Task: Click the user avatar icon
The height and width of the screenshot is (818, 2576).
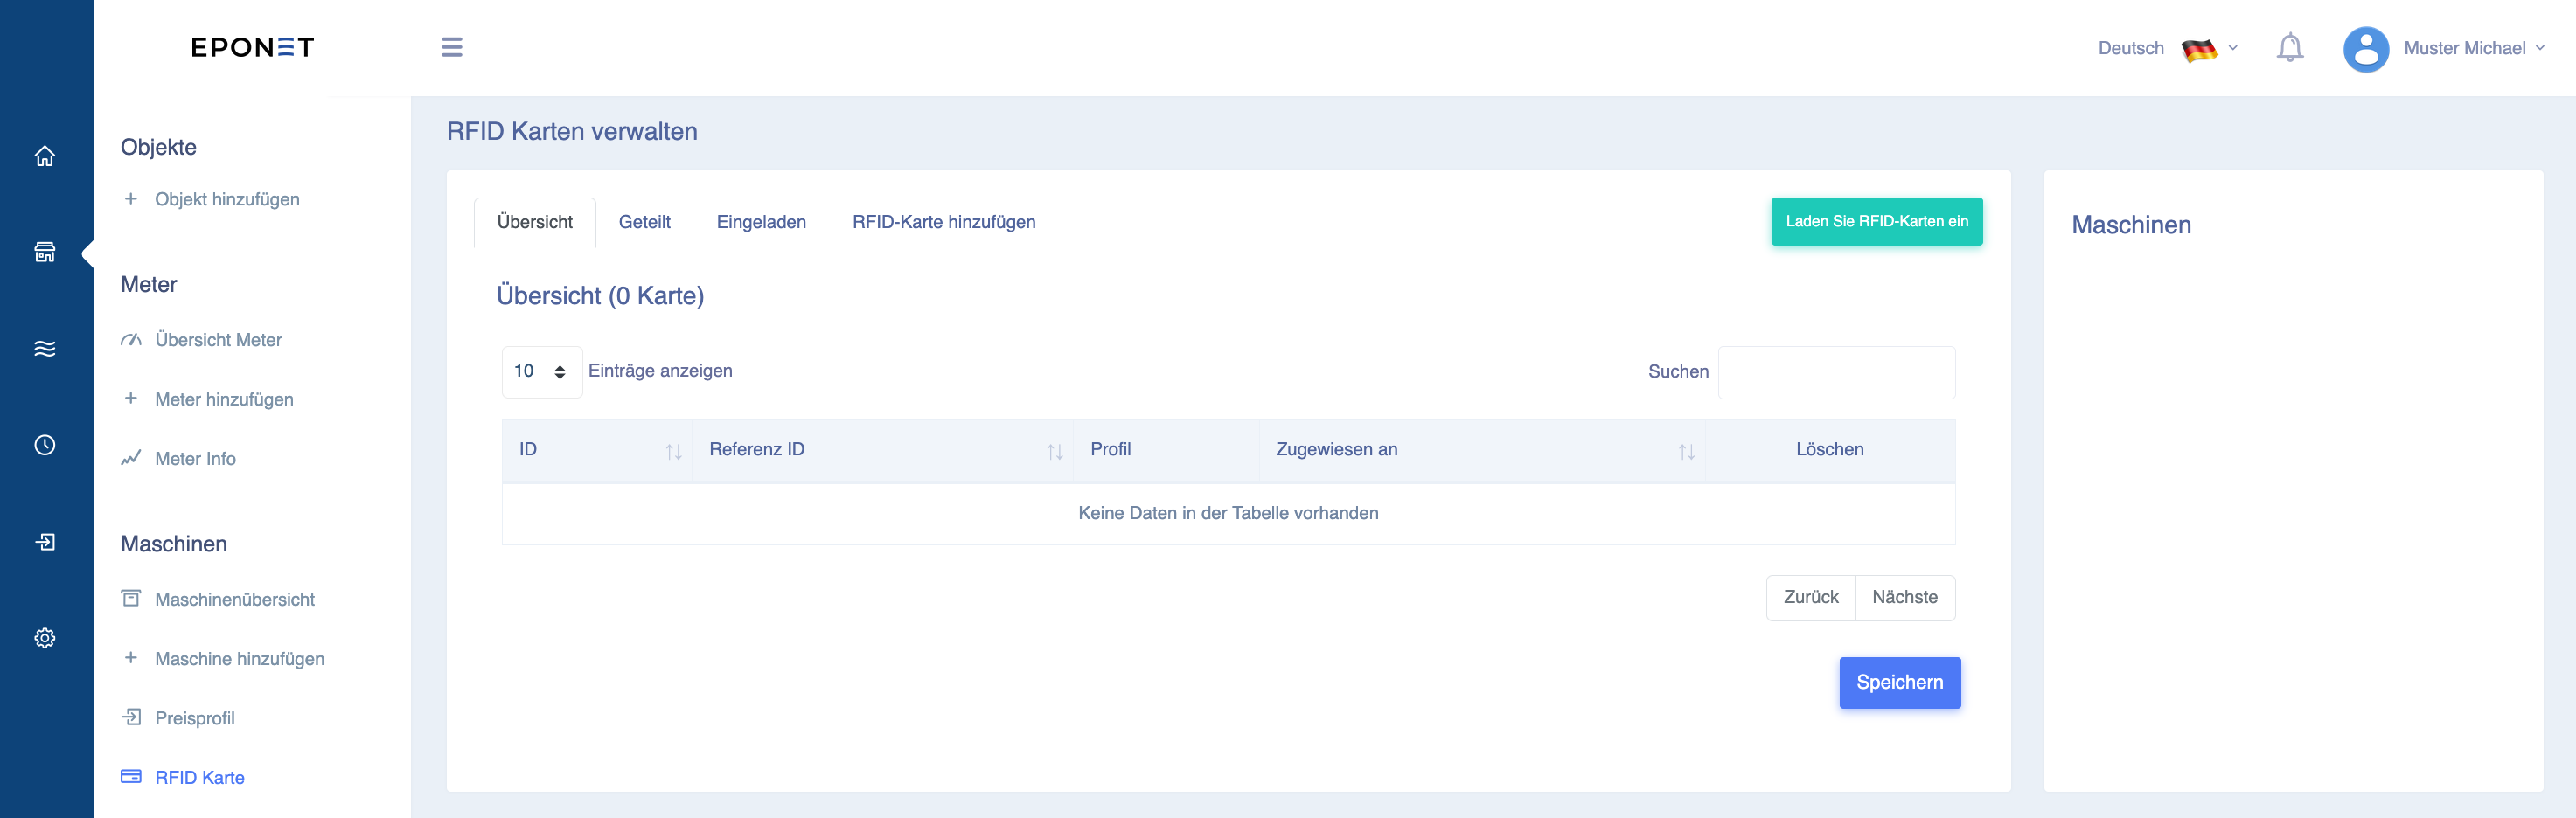Action: [2365, 48]
